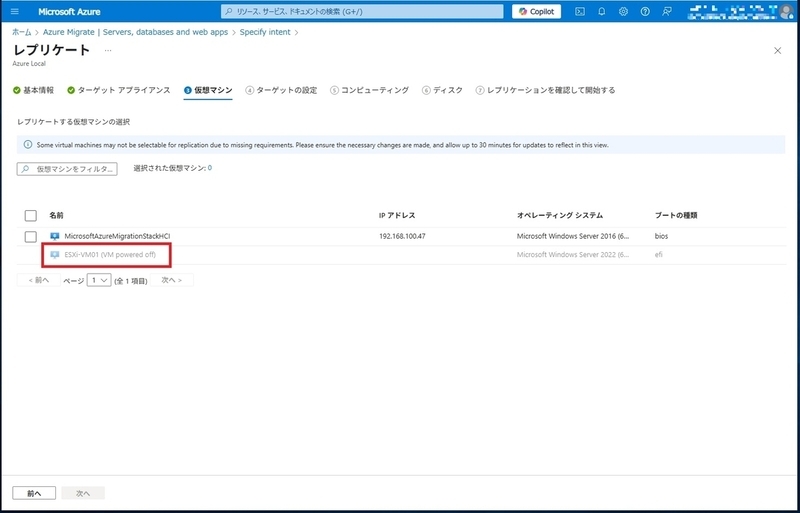
Task: Click the VM icon for MicrosoftAzureMigrationStackHCI
Action: coord(55,236)
